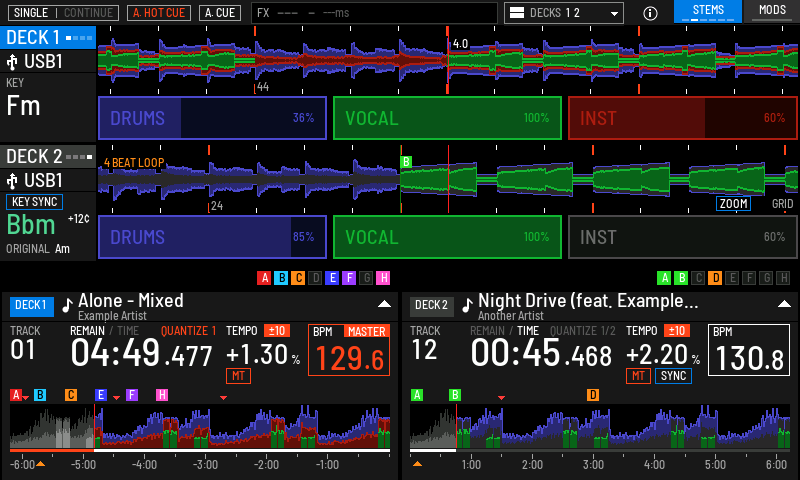Jump to hot cue D marker on Deck 2 overview
This screenshot has height=480, width=800.
click(593, 395)
